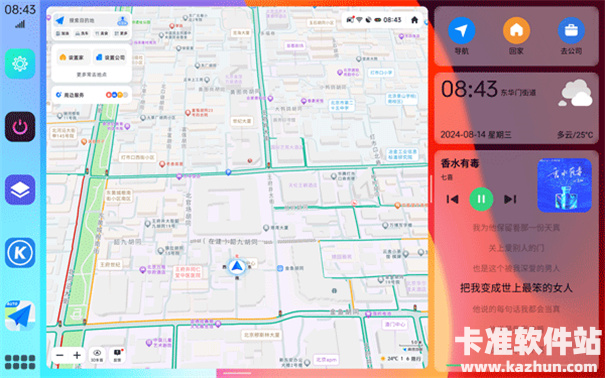Open the user profile avatar in search bar

pos(122,21)
